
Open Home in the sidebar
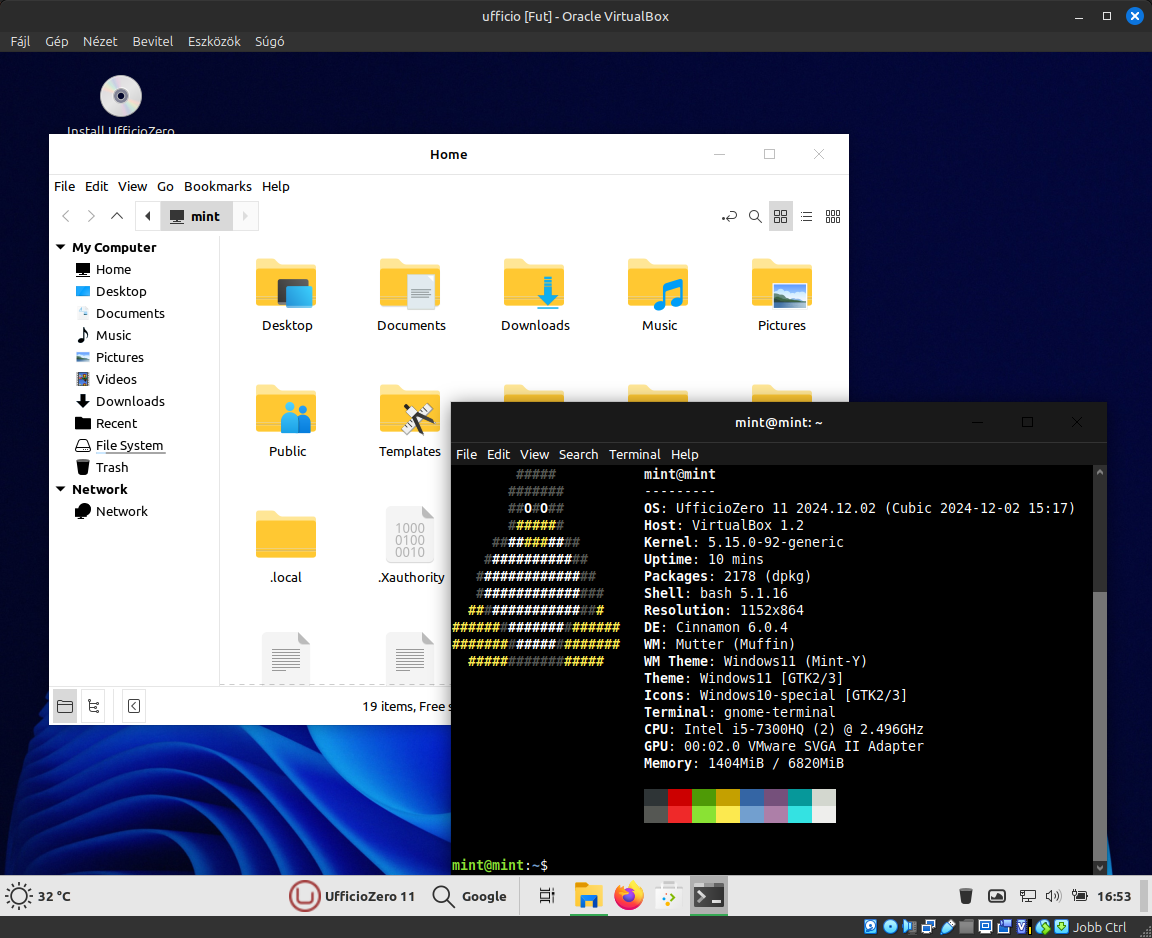pos(113,270)
